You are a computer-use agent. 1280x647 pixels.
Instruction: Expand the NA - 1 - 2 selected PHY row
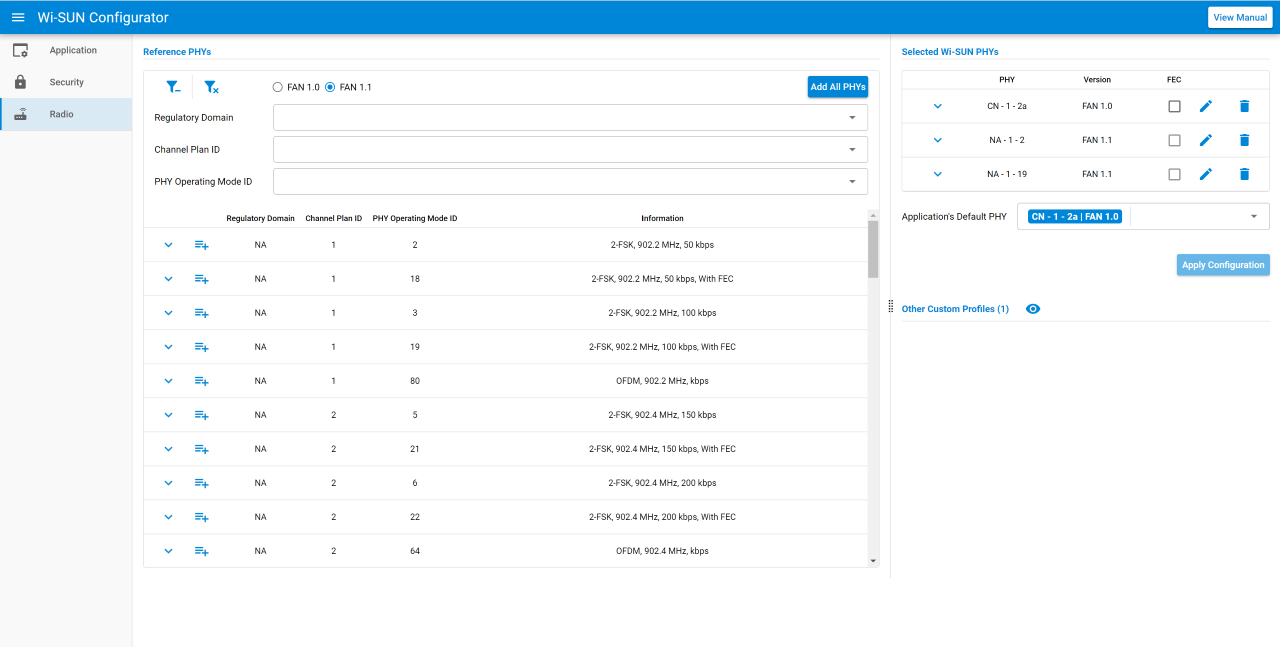(x=937, y=140)
